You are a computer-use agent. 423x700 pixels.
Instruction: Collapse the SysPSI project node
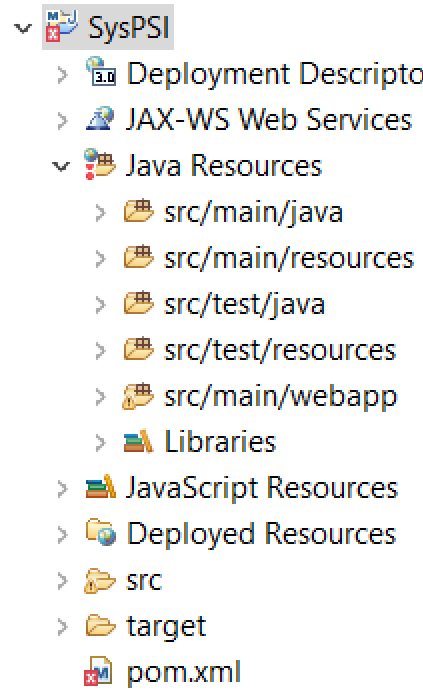23,29
